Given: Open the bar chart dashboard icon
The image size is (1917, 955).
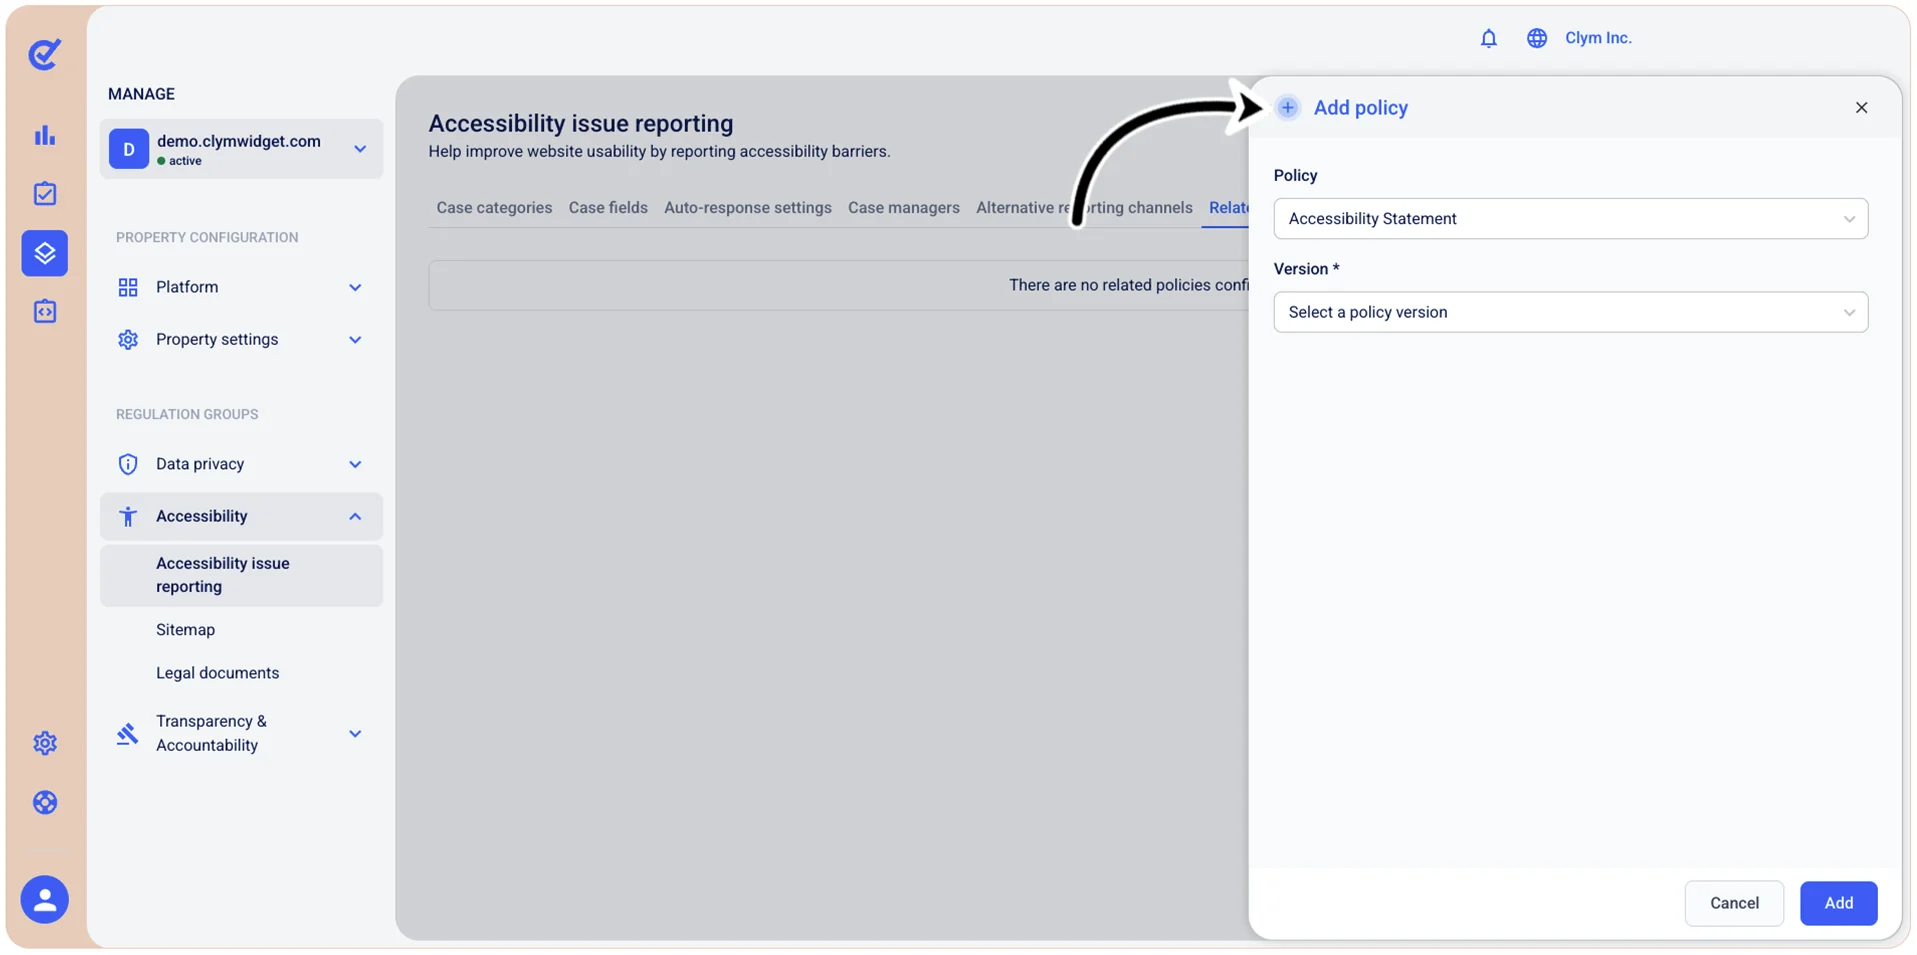Looking at the screenshot, I should (45, 135).
